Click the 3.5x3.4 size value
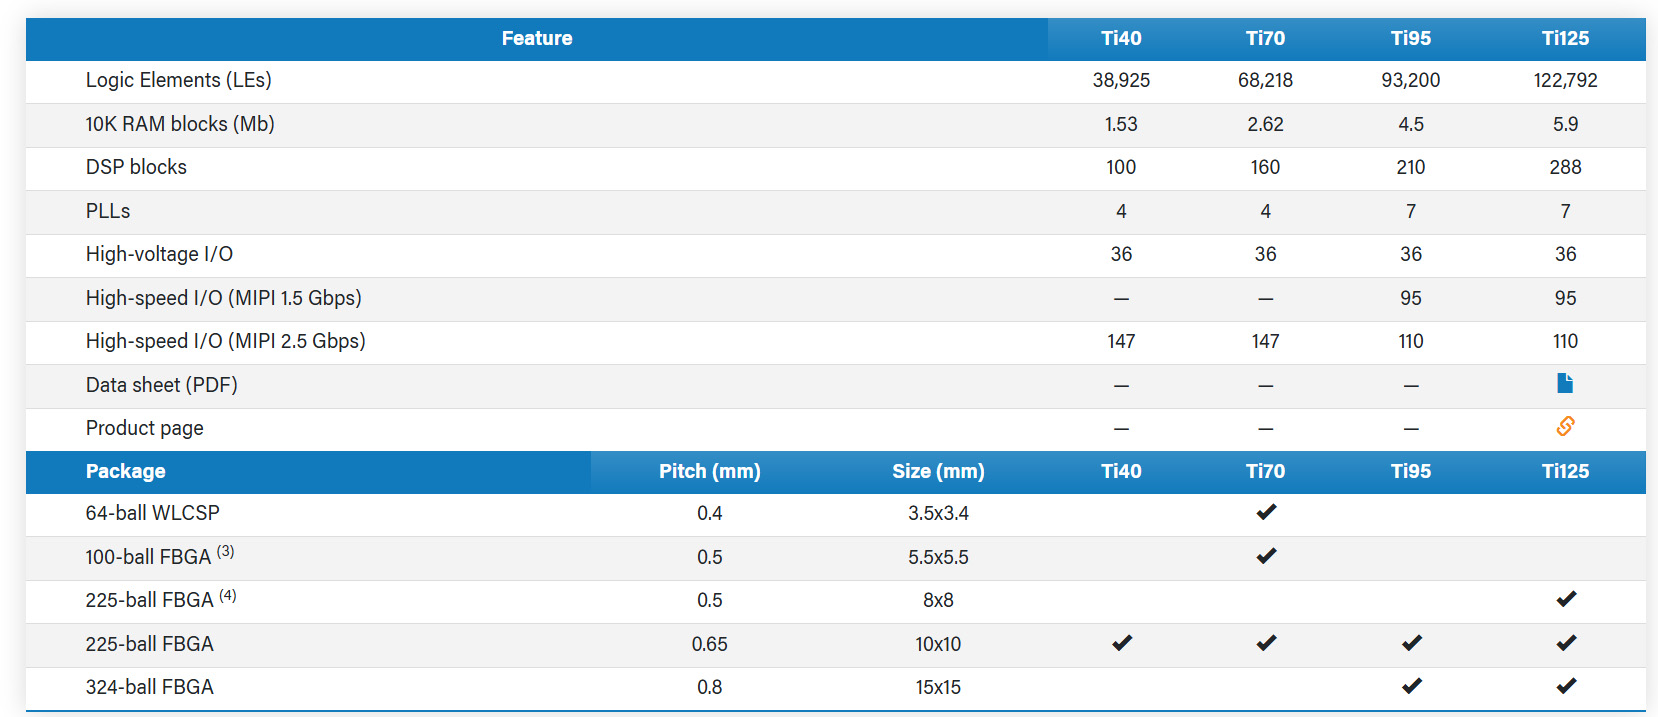 click(x=938, y=513)
